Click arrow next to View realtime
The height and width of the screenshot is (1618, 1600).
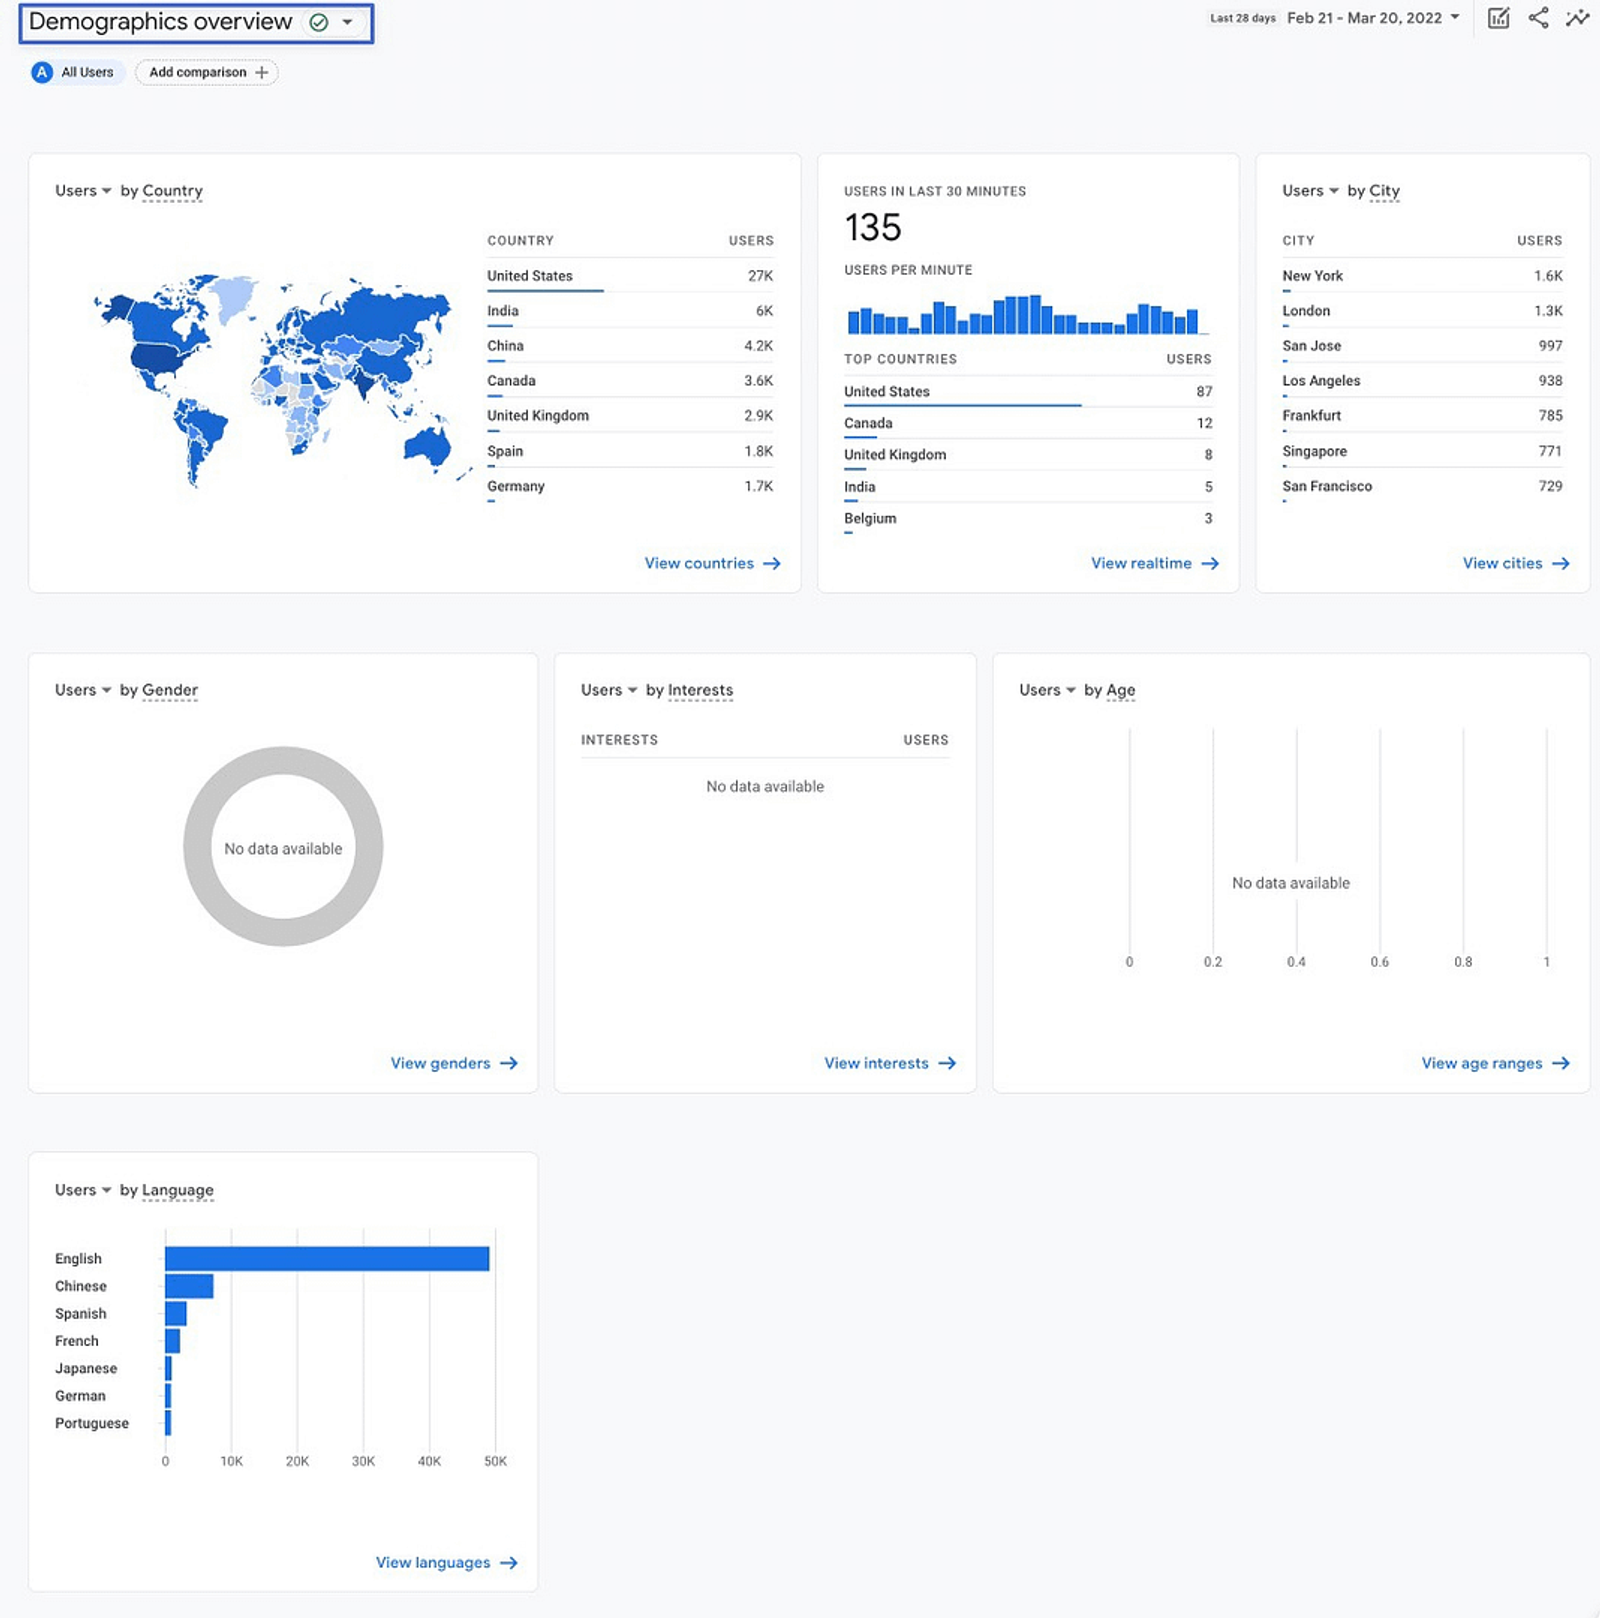1210,563
